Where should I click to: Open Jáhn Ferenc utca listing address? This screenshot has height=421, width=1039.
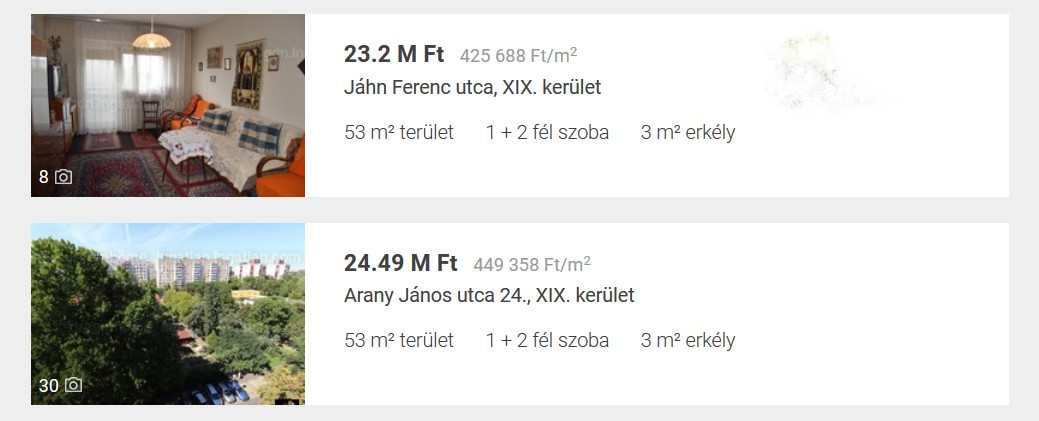coord(472,87)
